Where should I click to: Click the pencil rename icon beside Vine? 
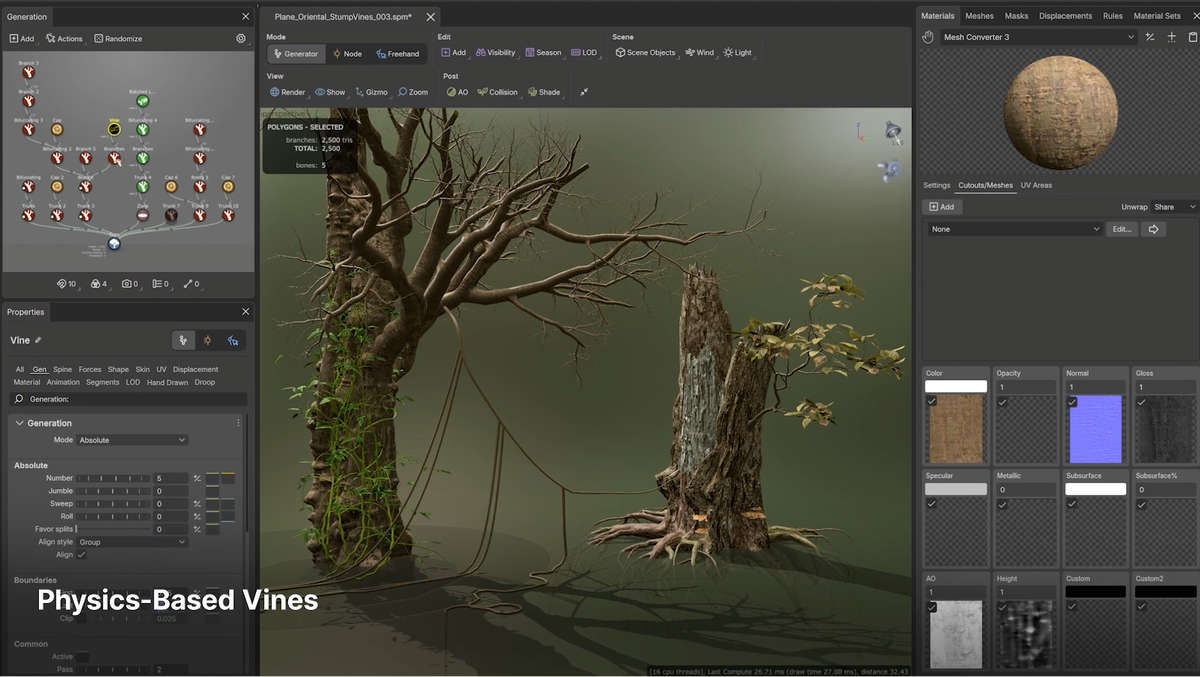[38, 340]
